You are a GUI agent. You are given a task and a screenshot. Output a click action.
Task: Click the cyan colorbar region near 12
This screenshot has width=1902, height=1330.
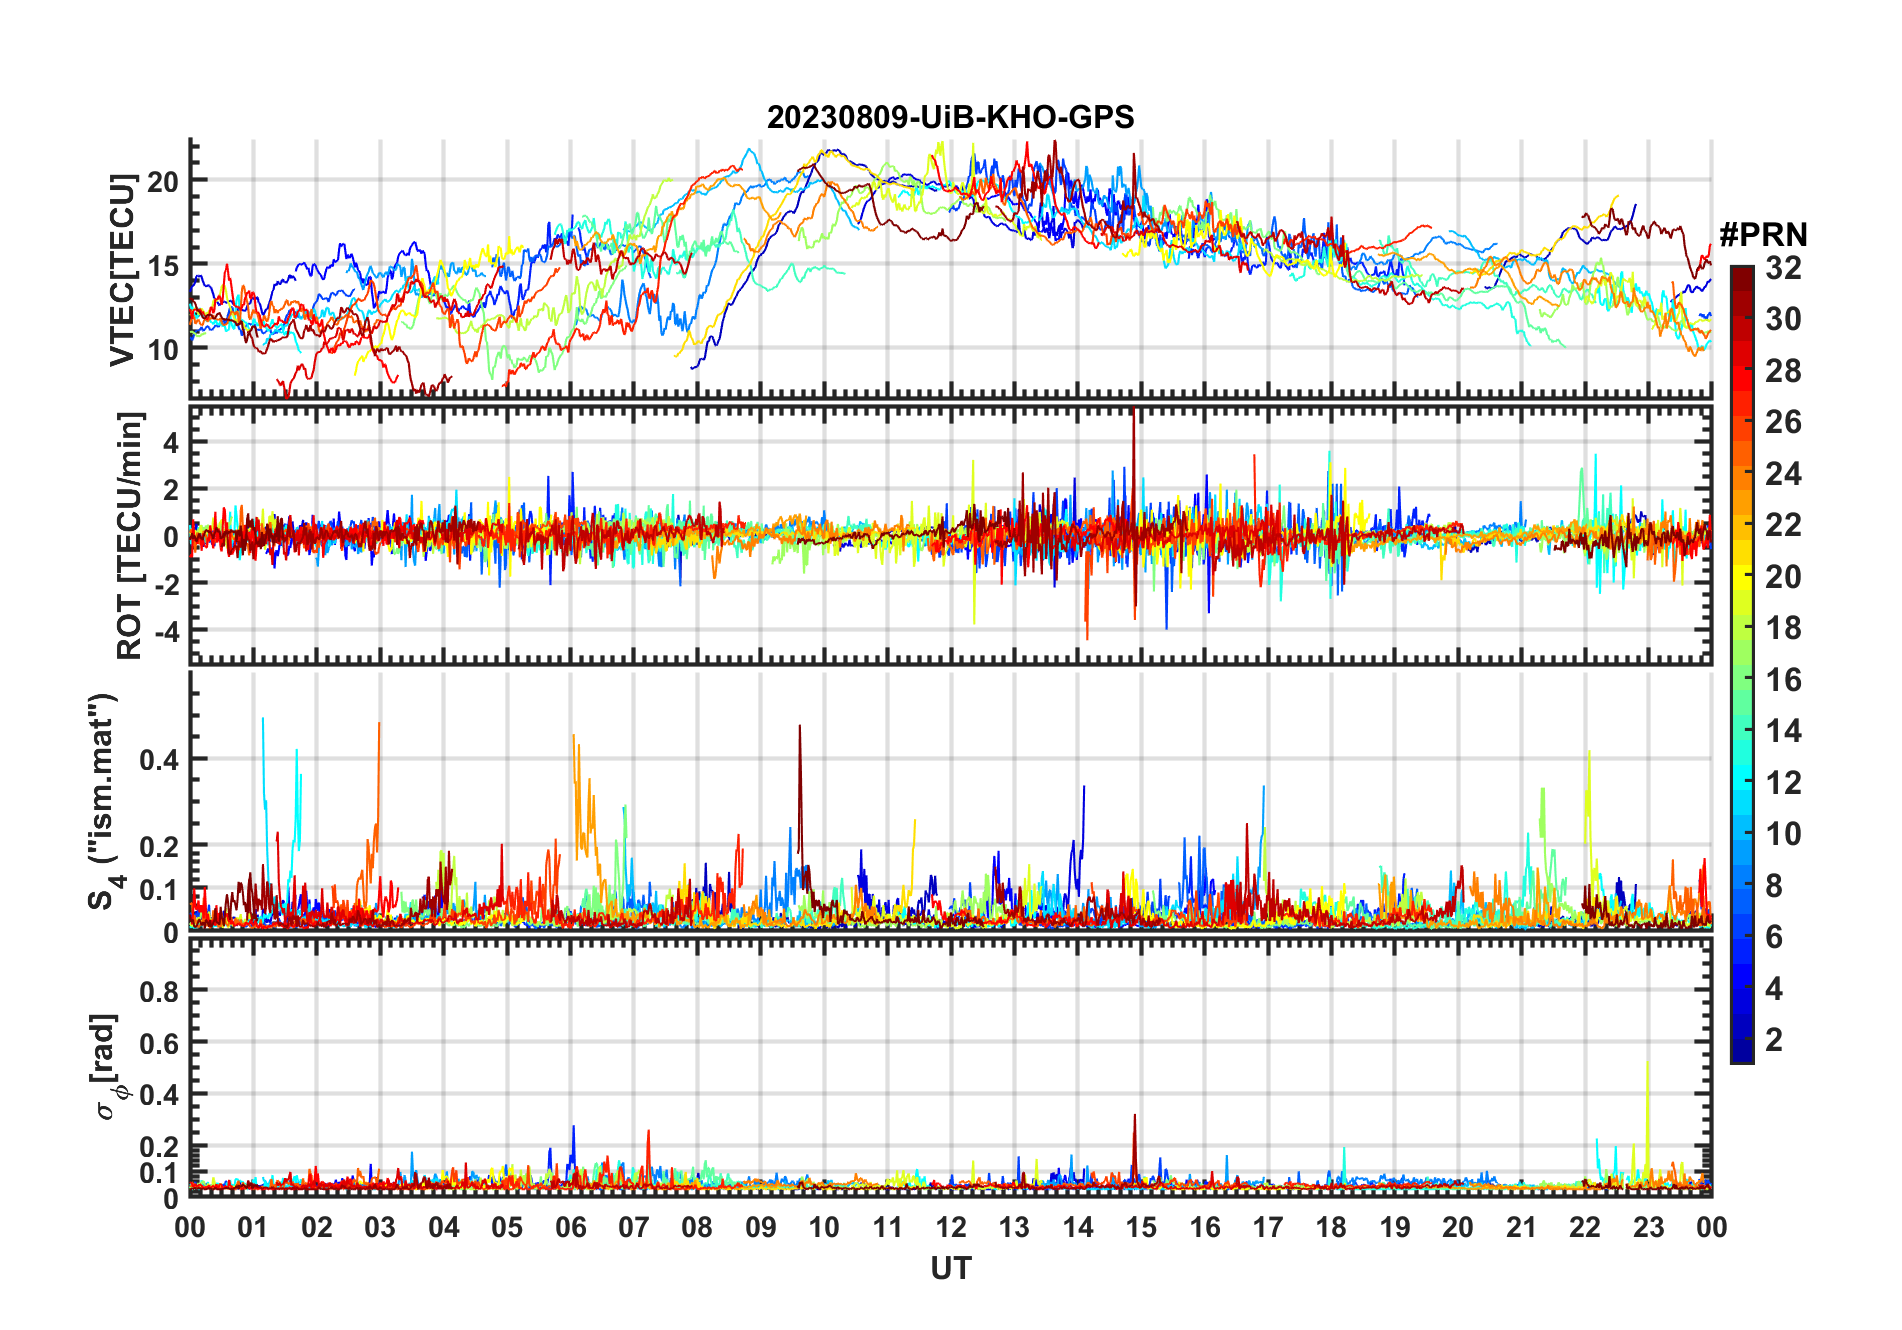pos(1741,782)
